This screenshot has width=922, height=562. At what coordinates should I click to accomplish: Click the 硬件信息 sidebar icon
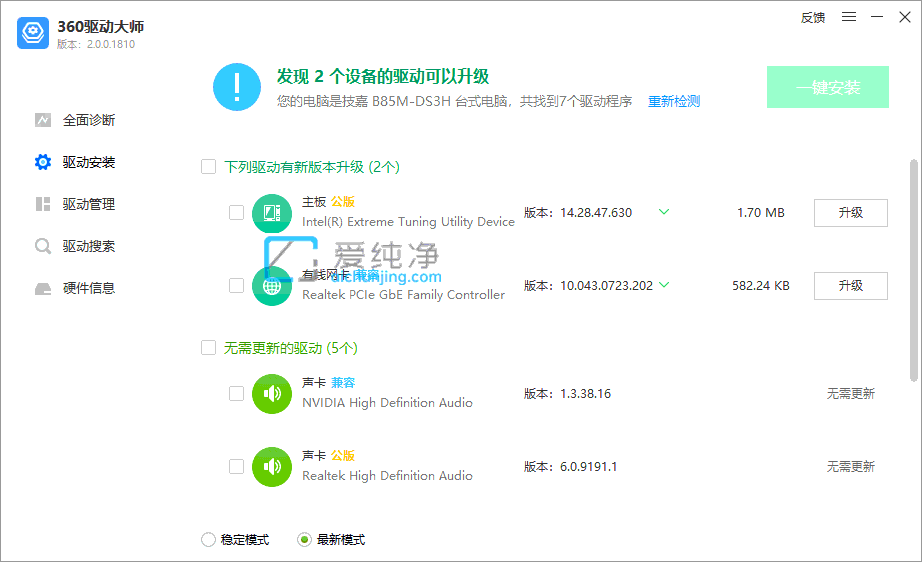pyautogui.click(x=43, y=289)
